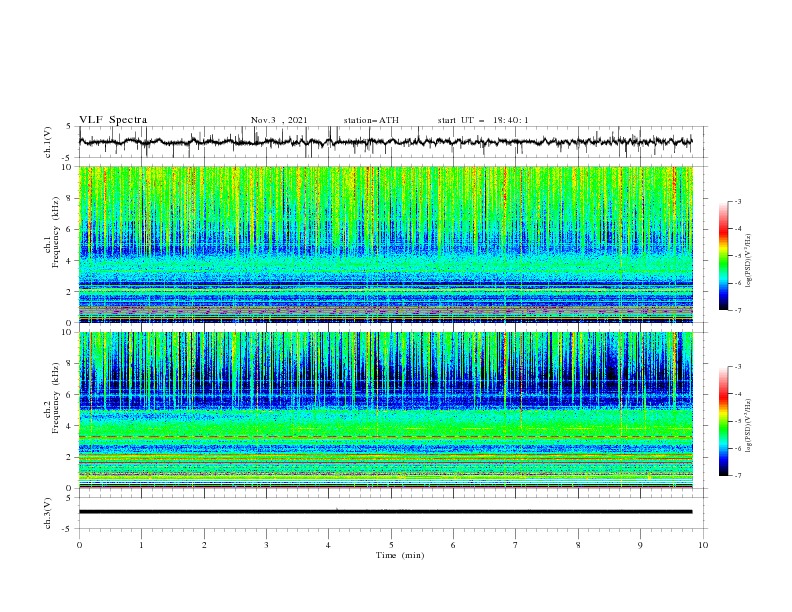Screen dimensions: 792x612
Task: Click the "4" tick on the time axis
Action: pyautogui.click(x=328, y=545)
